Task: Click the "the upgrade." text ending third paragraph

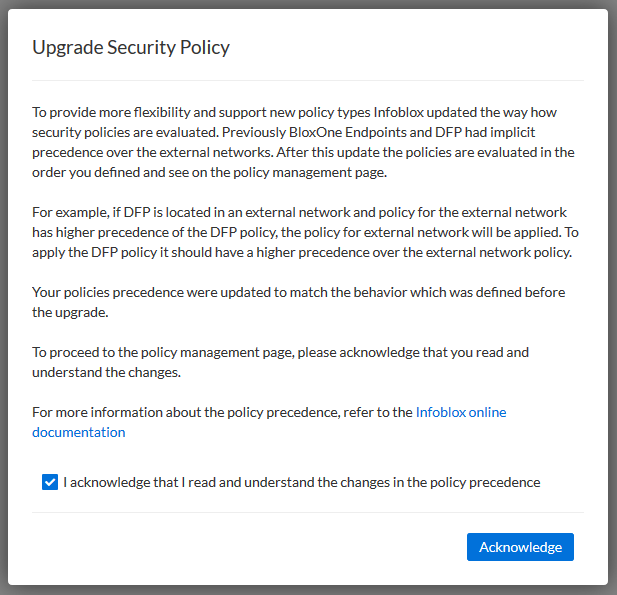Action: [x=72, y=312]
